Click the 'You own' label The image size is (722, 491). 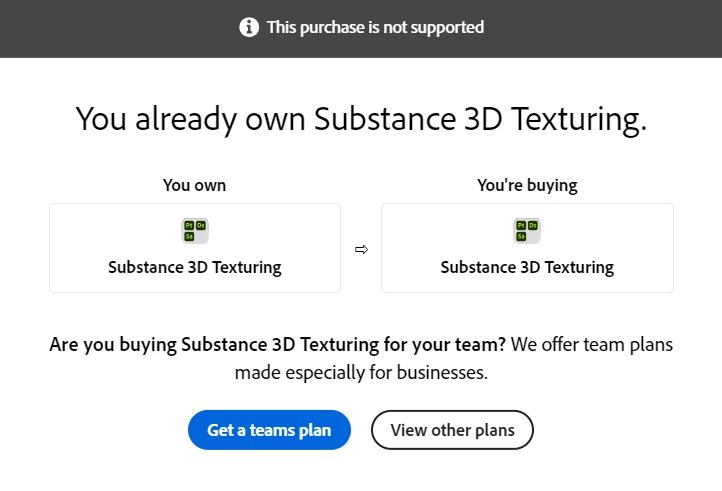(x=195, y=185)
